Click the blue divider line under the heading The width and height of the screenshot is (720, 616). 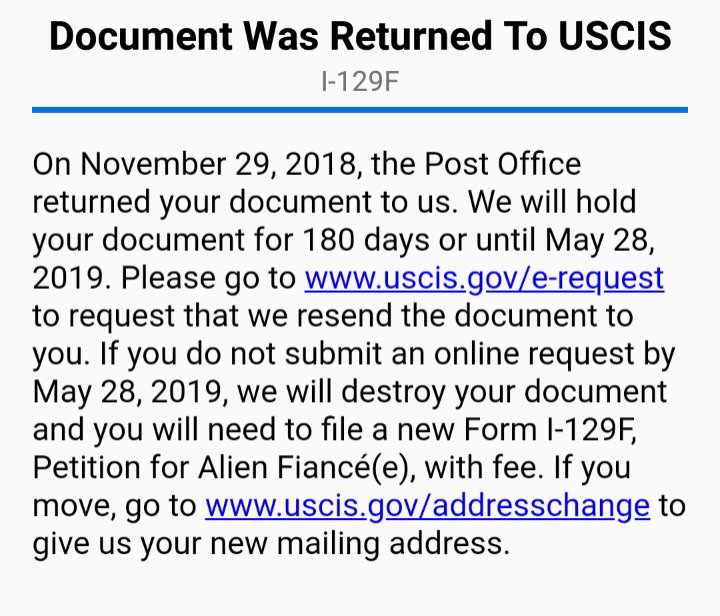360,110
